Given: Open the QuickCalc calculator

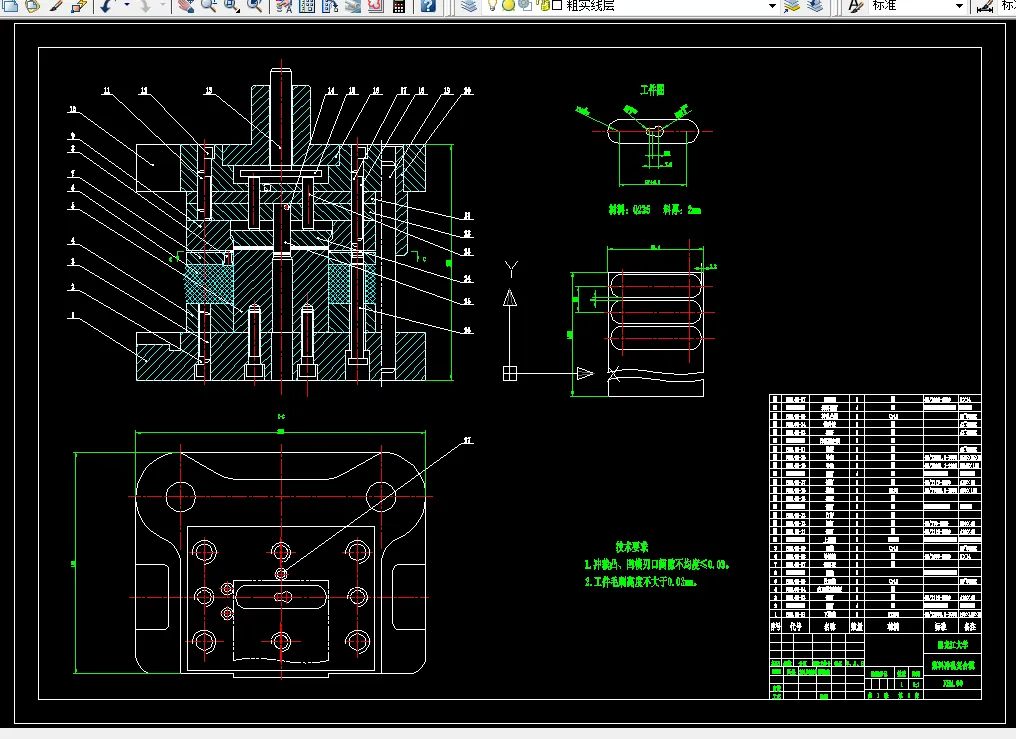Looking at the screenshot, I should [x=399, y=5].
